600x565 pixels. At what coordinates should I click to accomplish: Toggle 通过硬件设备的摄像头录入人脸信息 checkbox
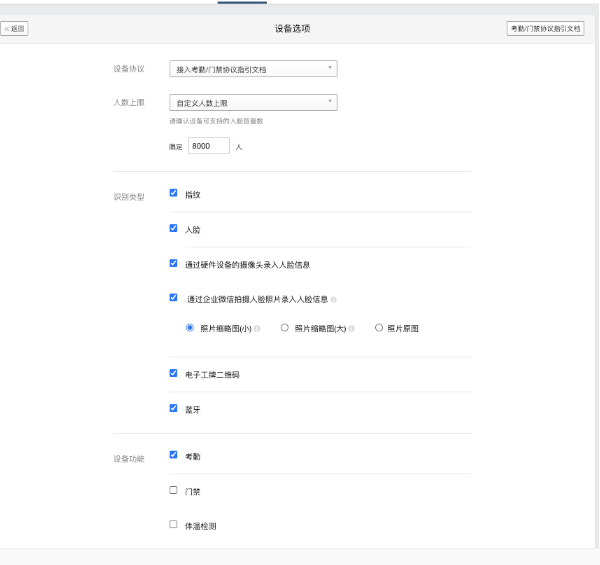coord(174,264)
